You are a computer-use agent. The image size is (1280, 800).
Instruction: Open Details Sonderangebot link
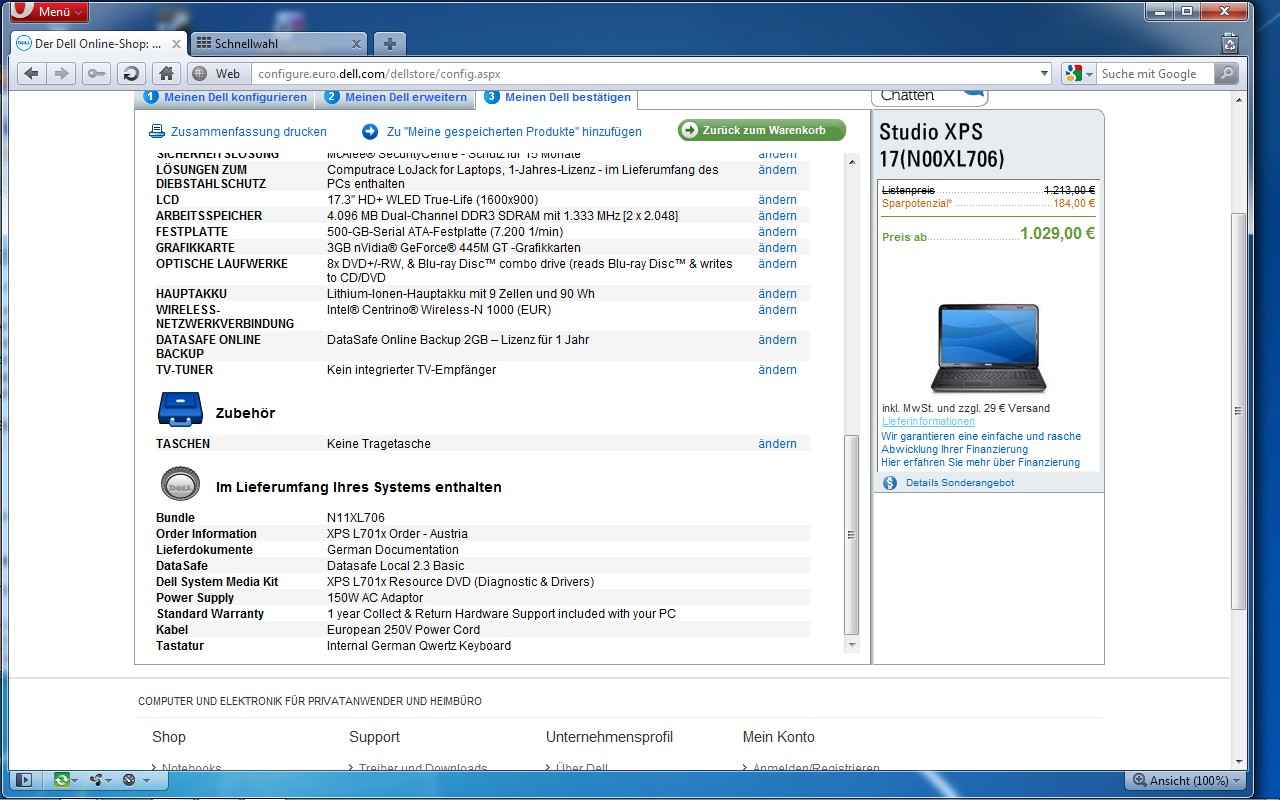960,483
